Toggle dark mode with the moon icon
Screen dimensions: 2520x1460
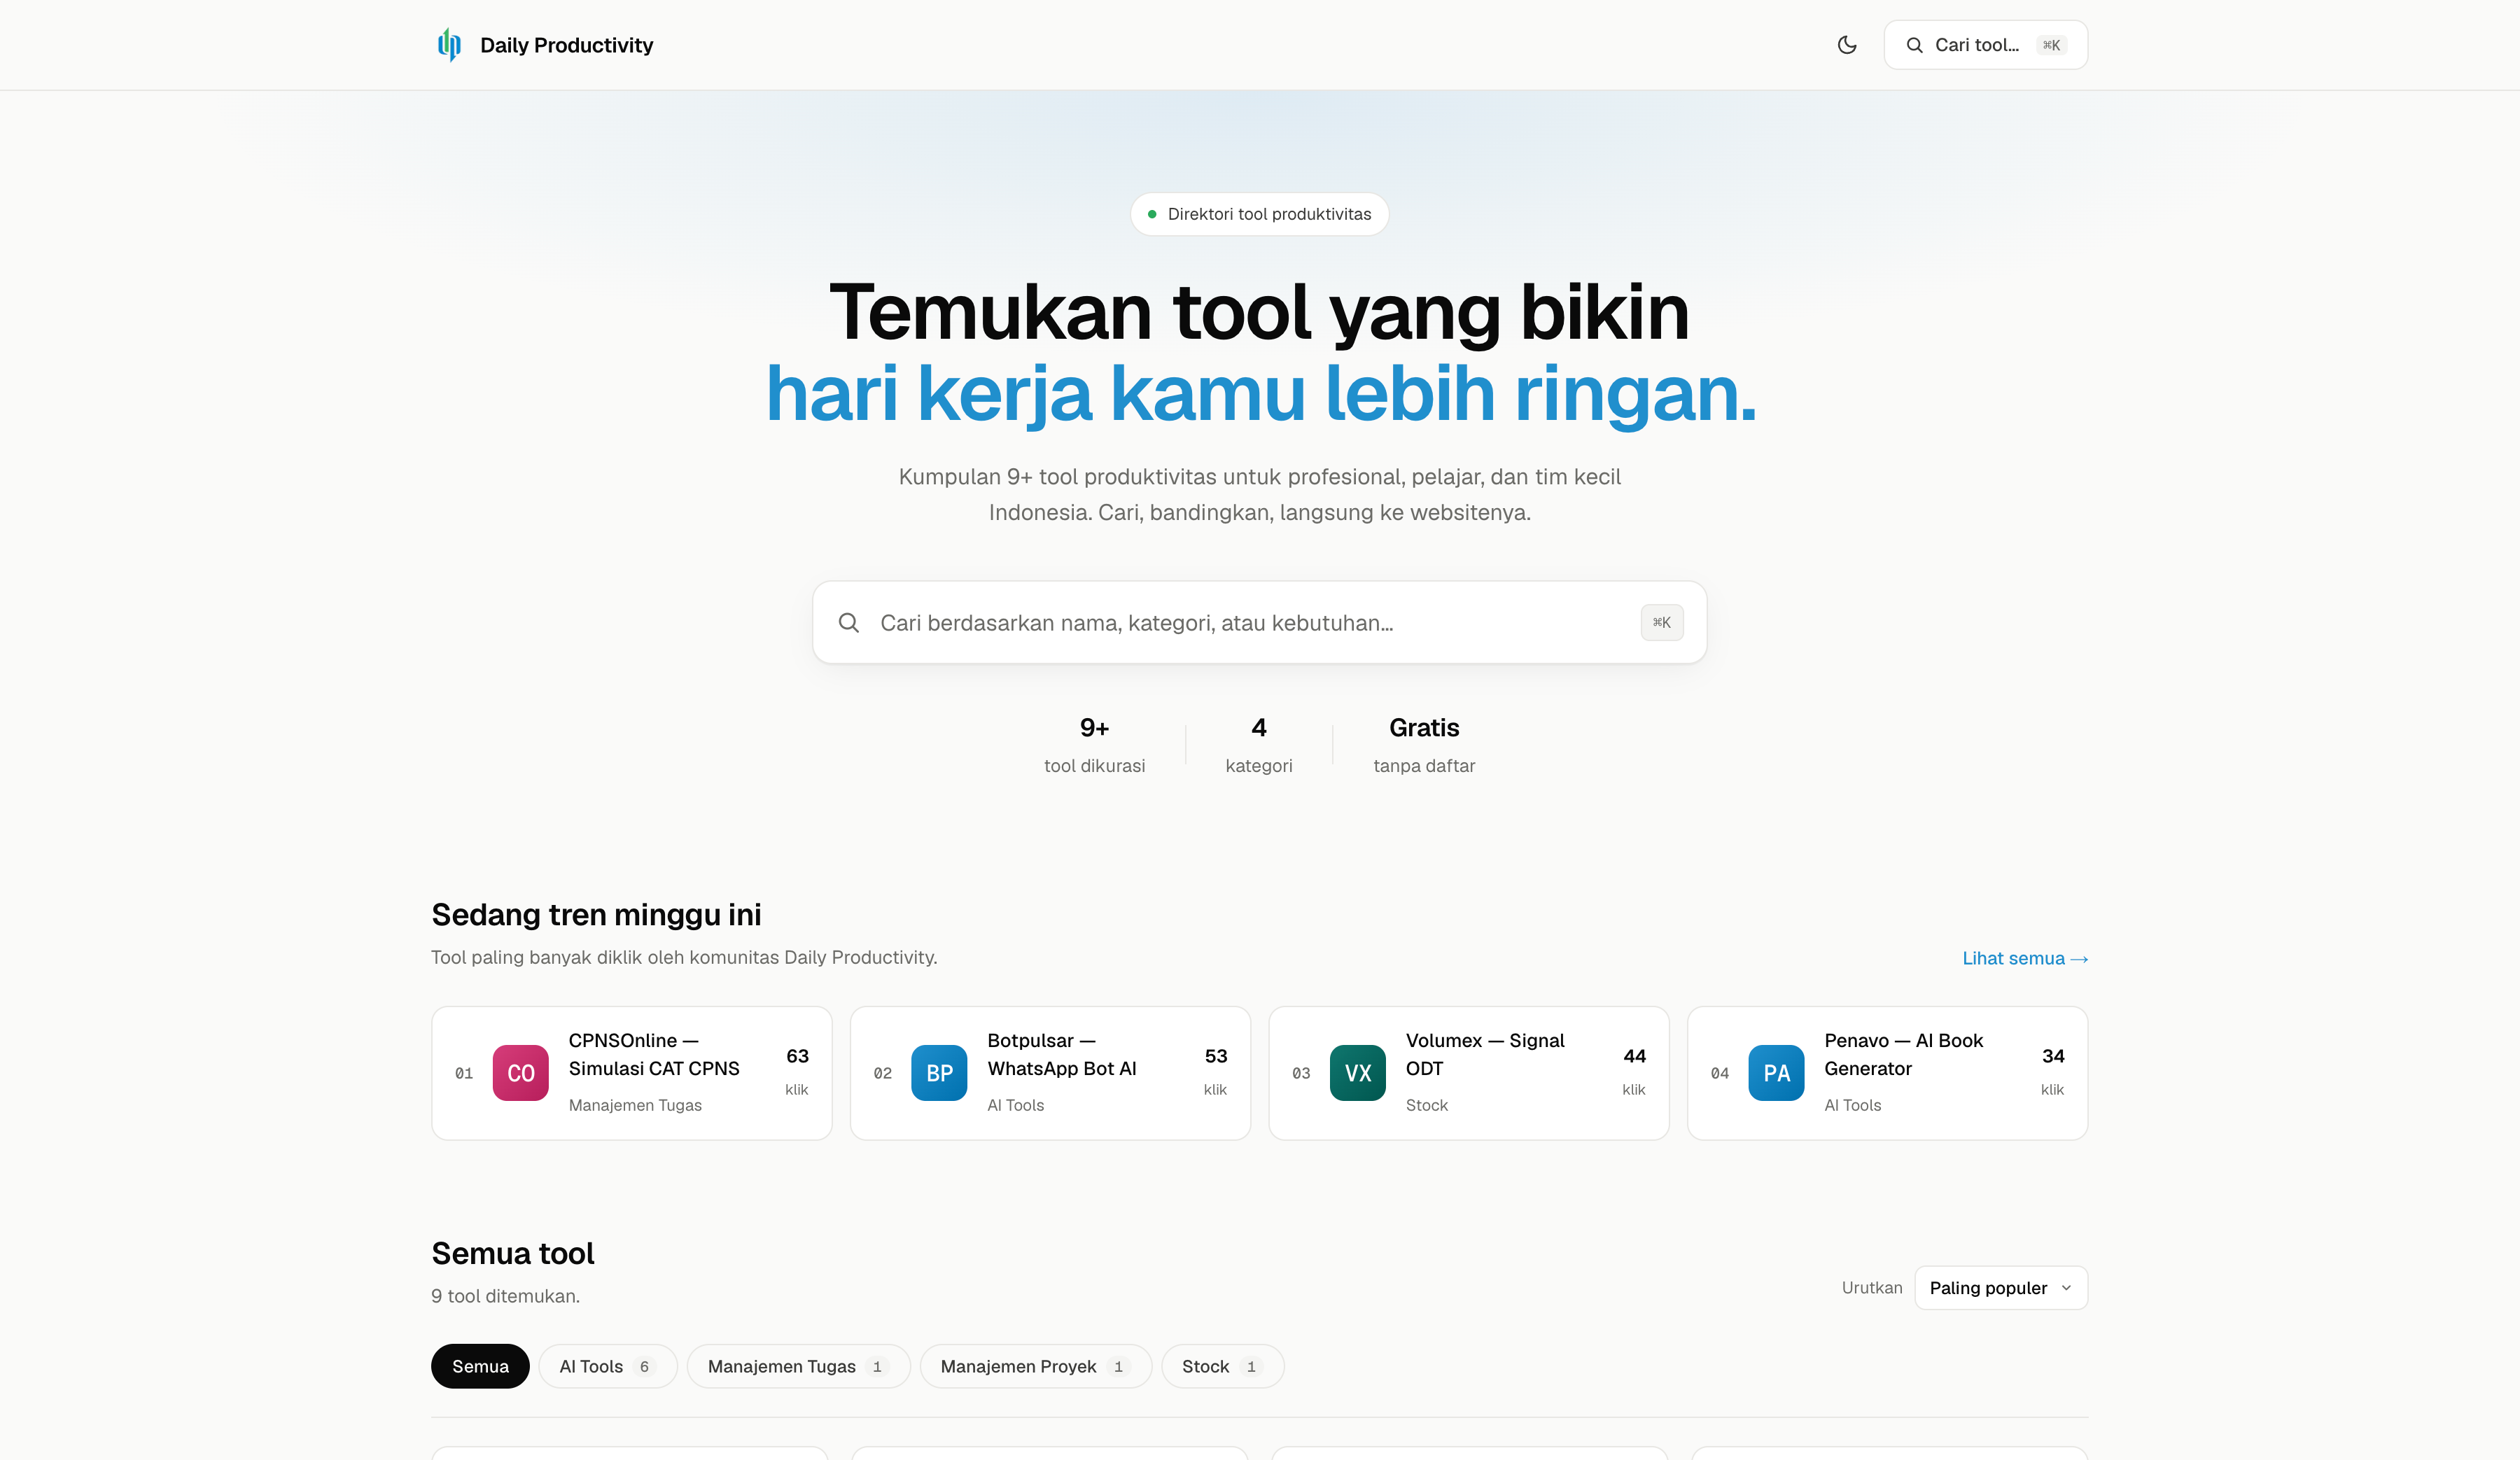point(1847,45)
